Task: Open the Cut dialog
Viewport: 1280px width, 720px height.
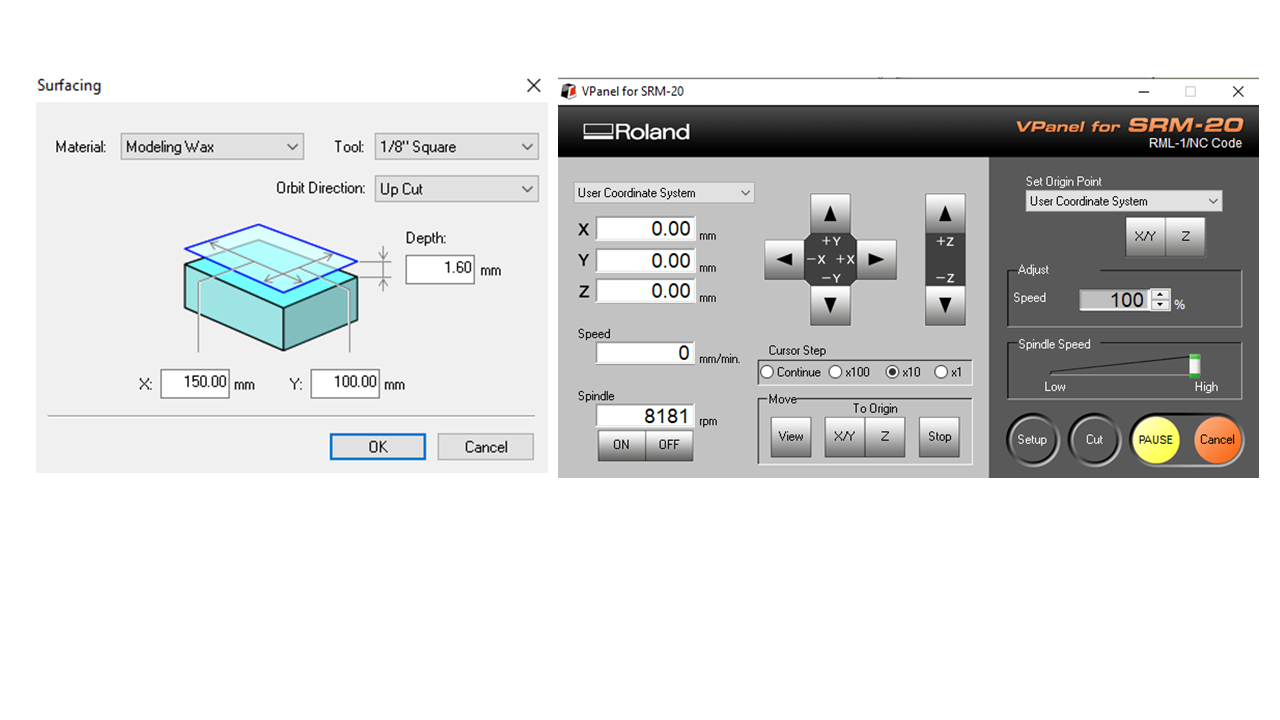Action: click(1095, 440)
